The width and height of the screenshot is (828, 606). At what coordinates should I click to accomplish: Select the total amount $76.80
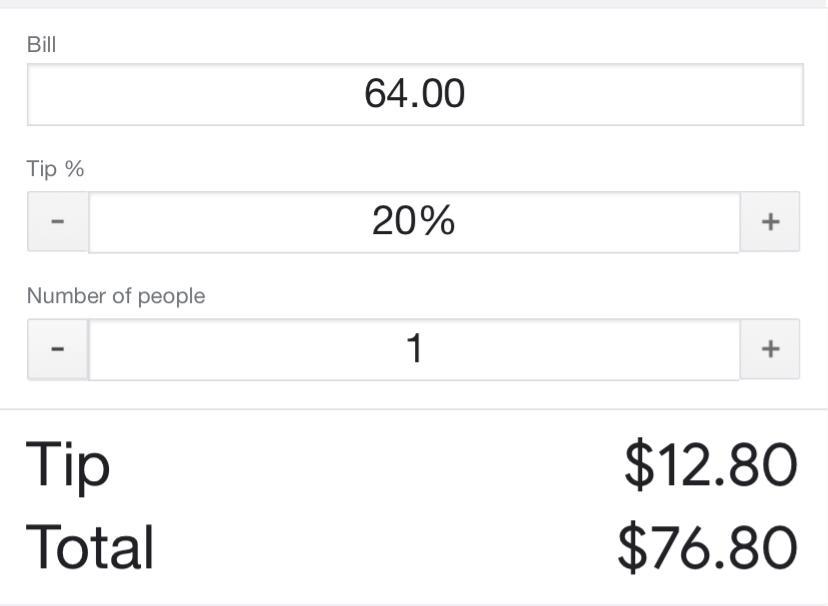pos(707,546)
